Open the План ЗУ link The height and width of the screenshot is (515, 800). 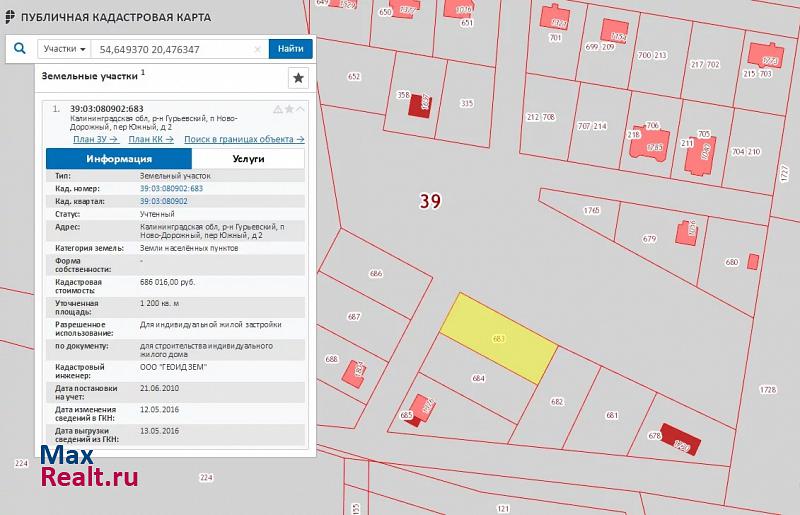click(x=96, y=140)
